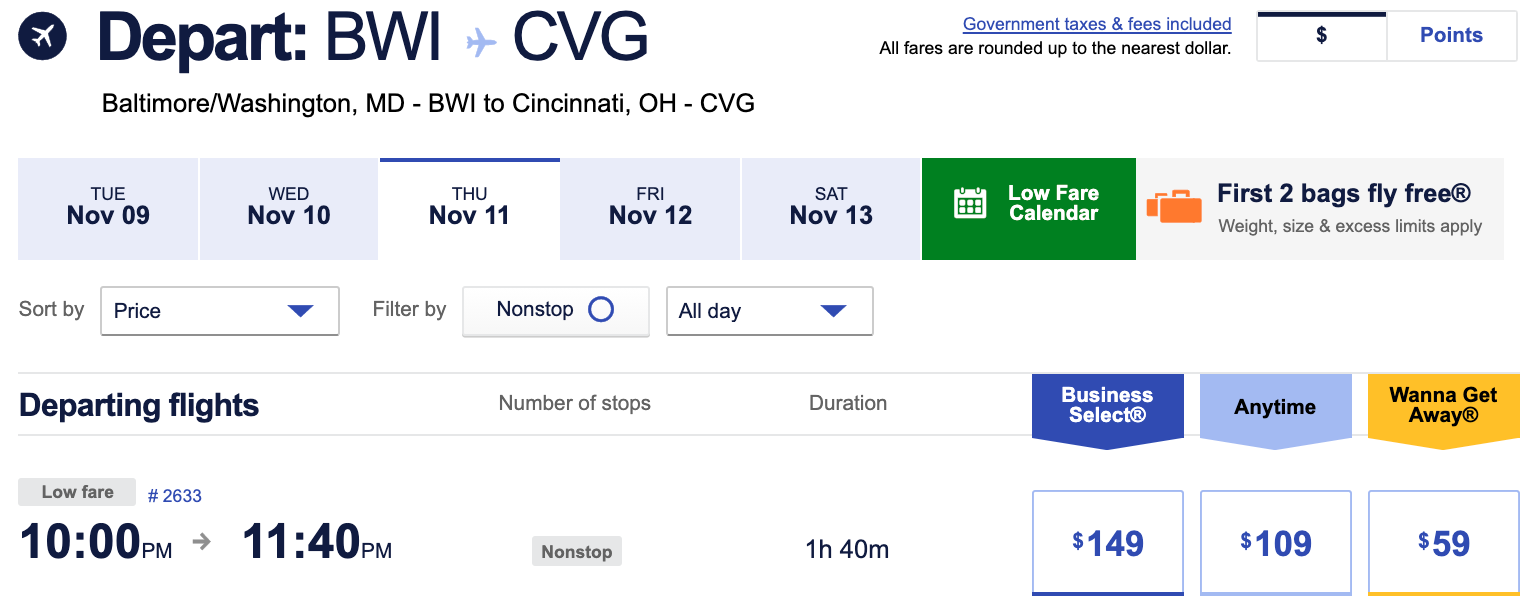Select the $59 Wanna Get Away fare
Viewport: 1528px width, 606px height.
click(1443, 541)
